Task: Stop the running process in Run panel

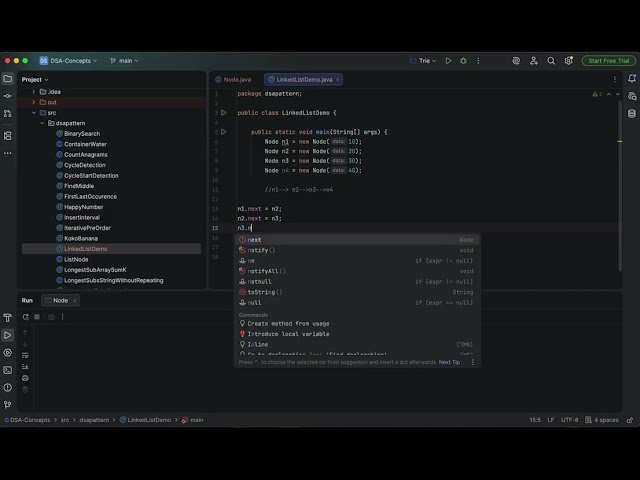Action: coord(37,317)
